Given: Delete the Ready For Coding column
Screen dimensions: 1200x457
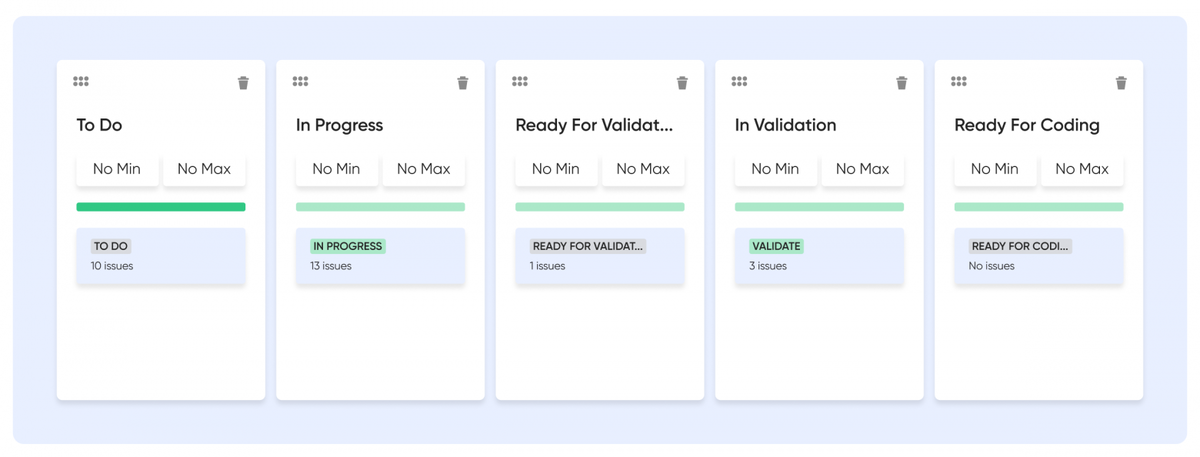Looking at the screenshot, I should click(1121, 83).
